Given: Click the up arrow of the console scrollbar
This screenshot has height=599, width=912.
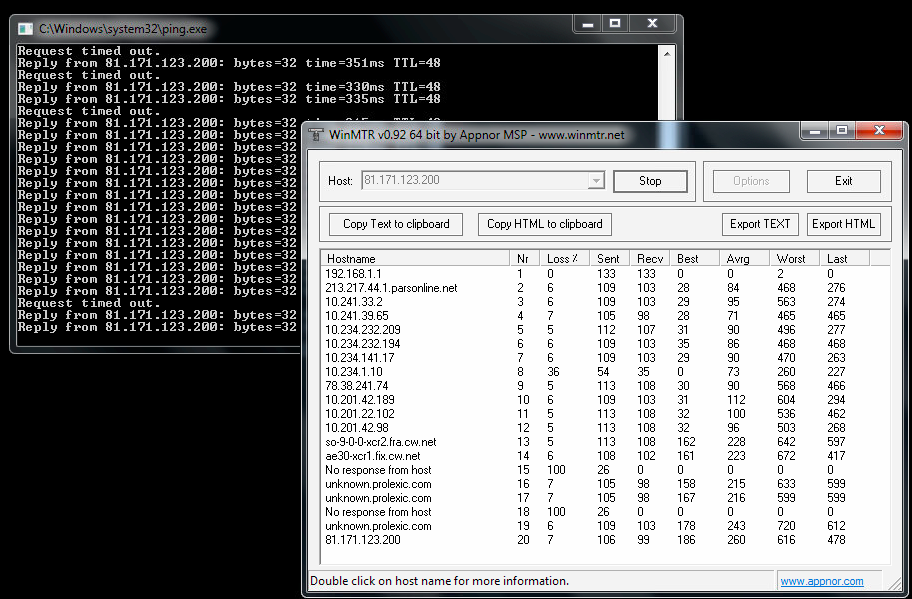Looking at the screenshot, I should [x=667, y=54].
